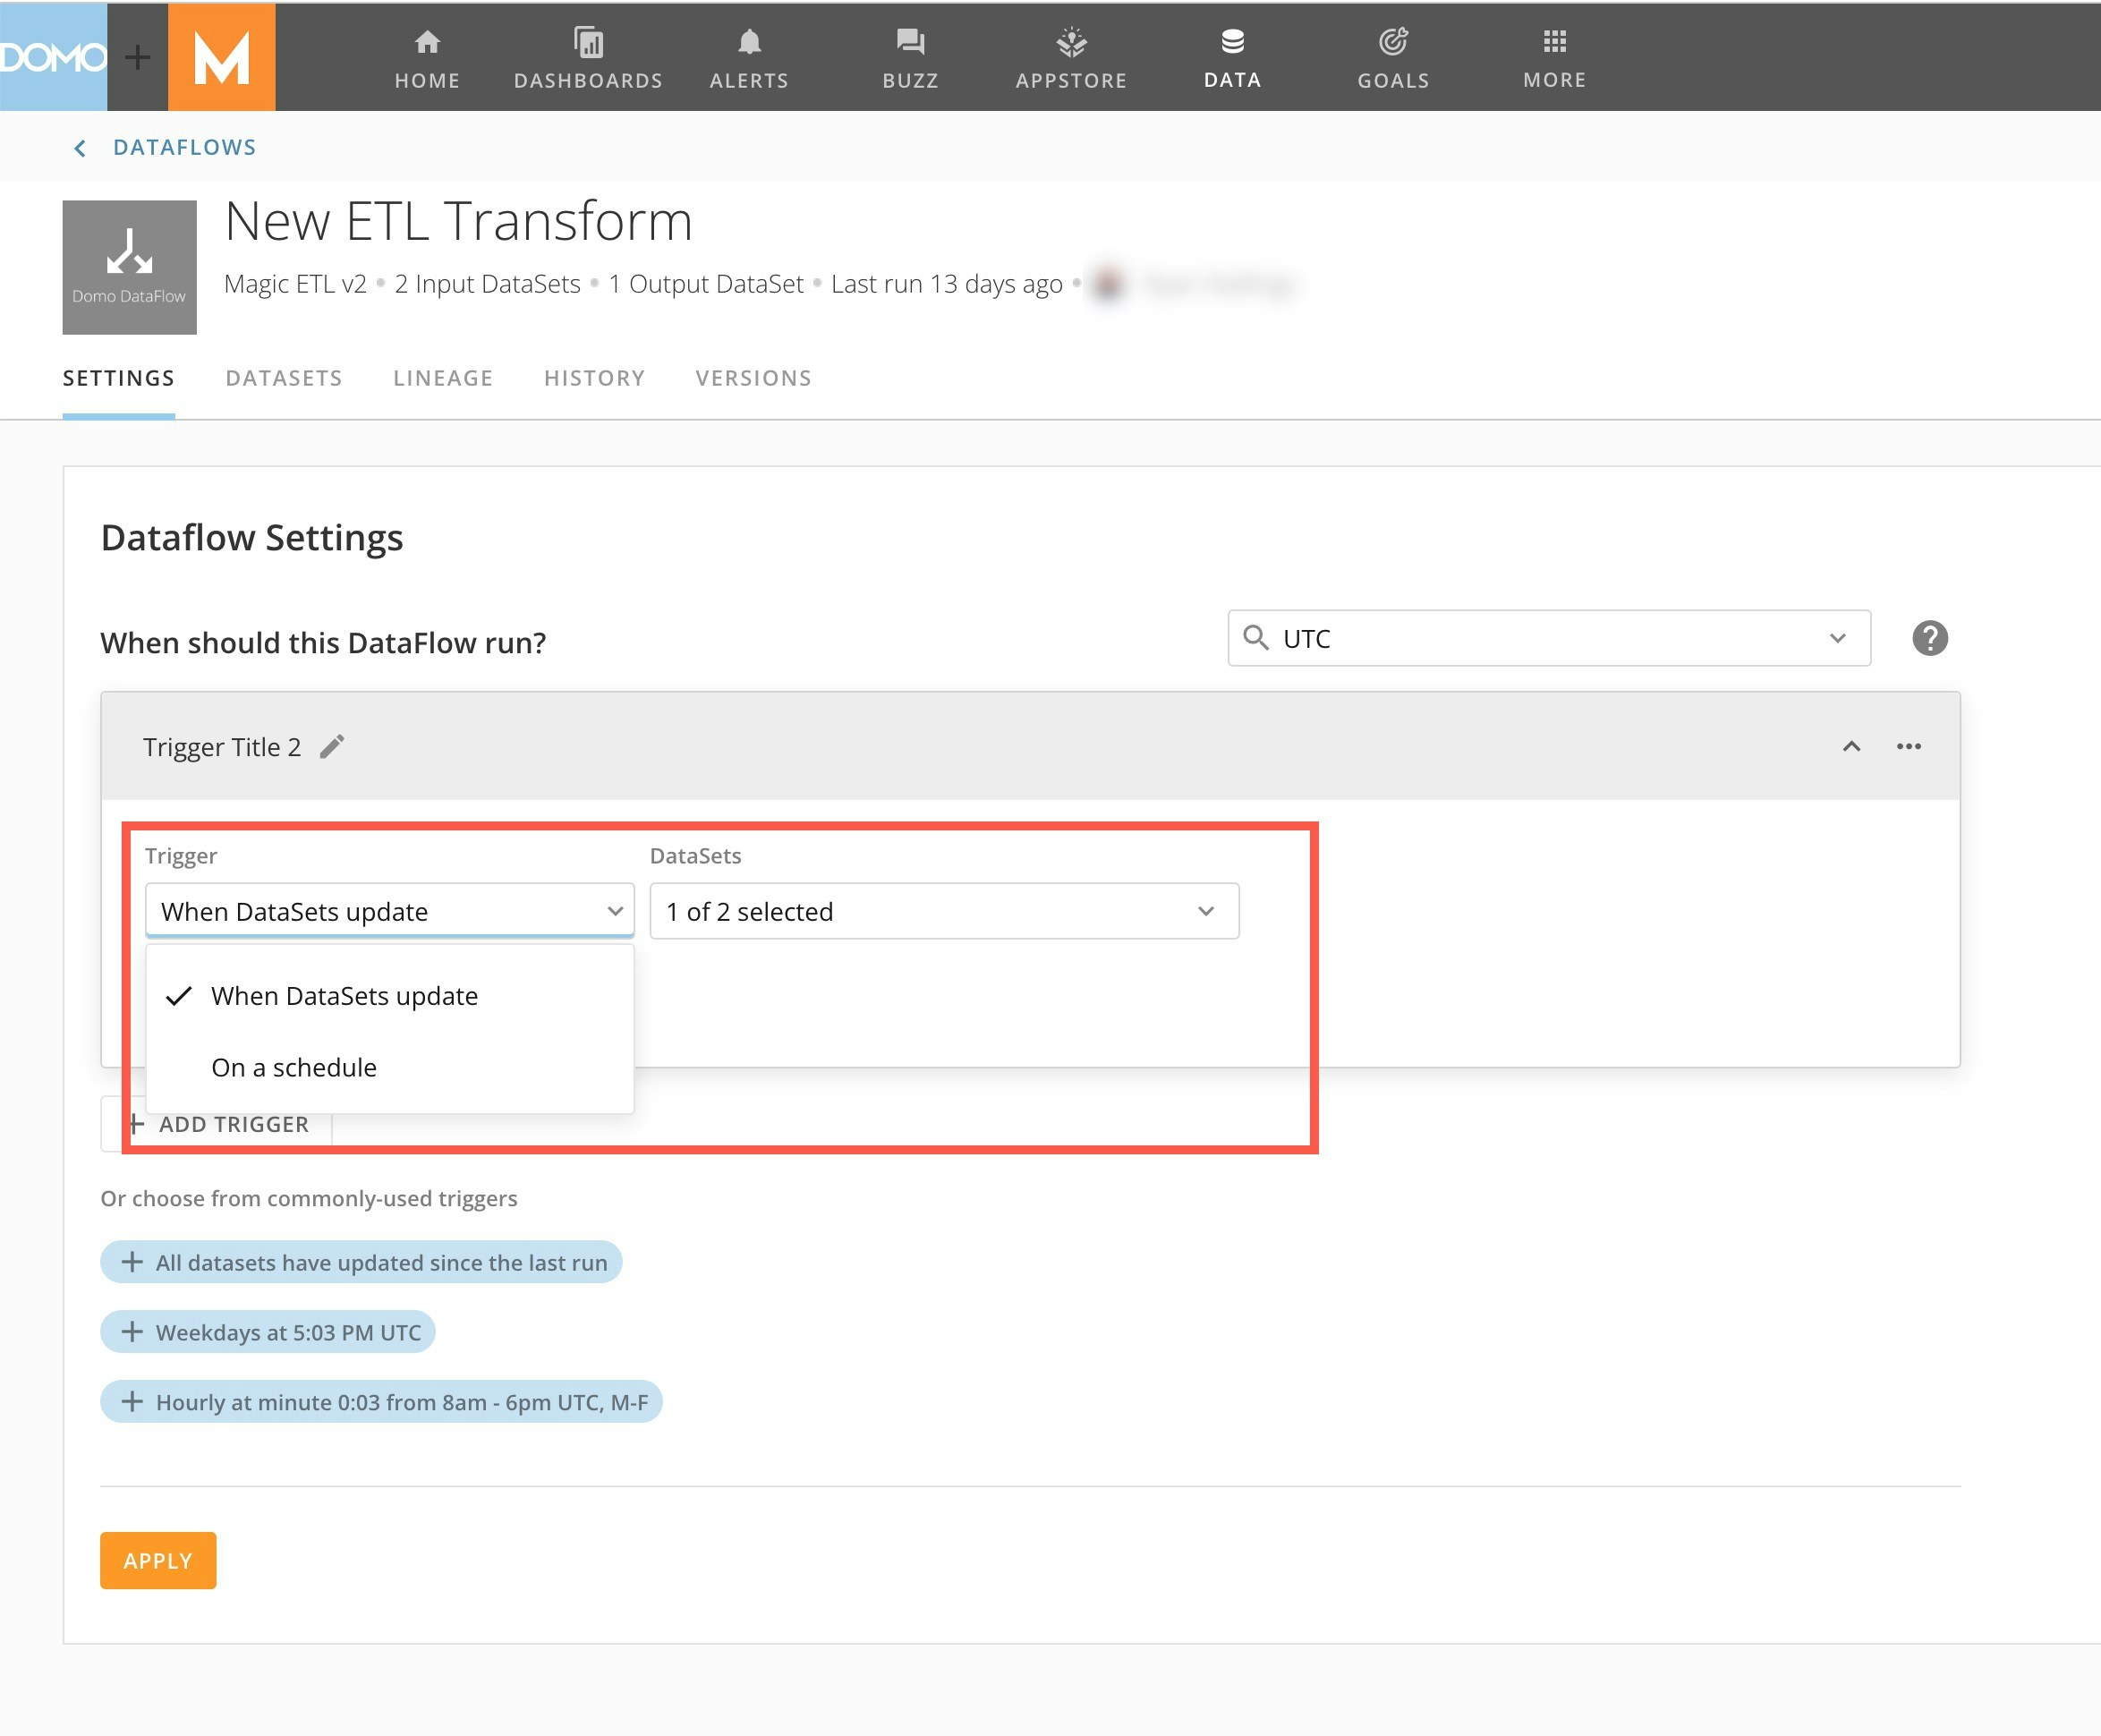Click the help question mark icon
2101x1736 pixels.
click(x=1929, y=638)
